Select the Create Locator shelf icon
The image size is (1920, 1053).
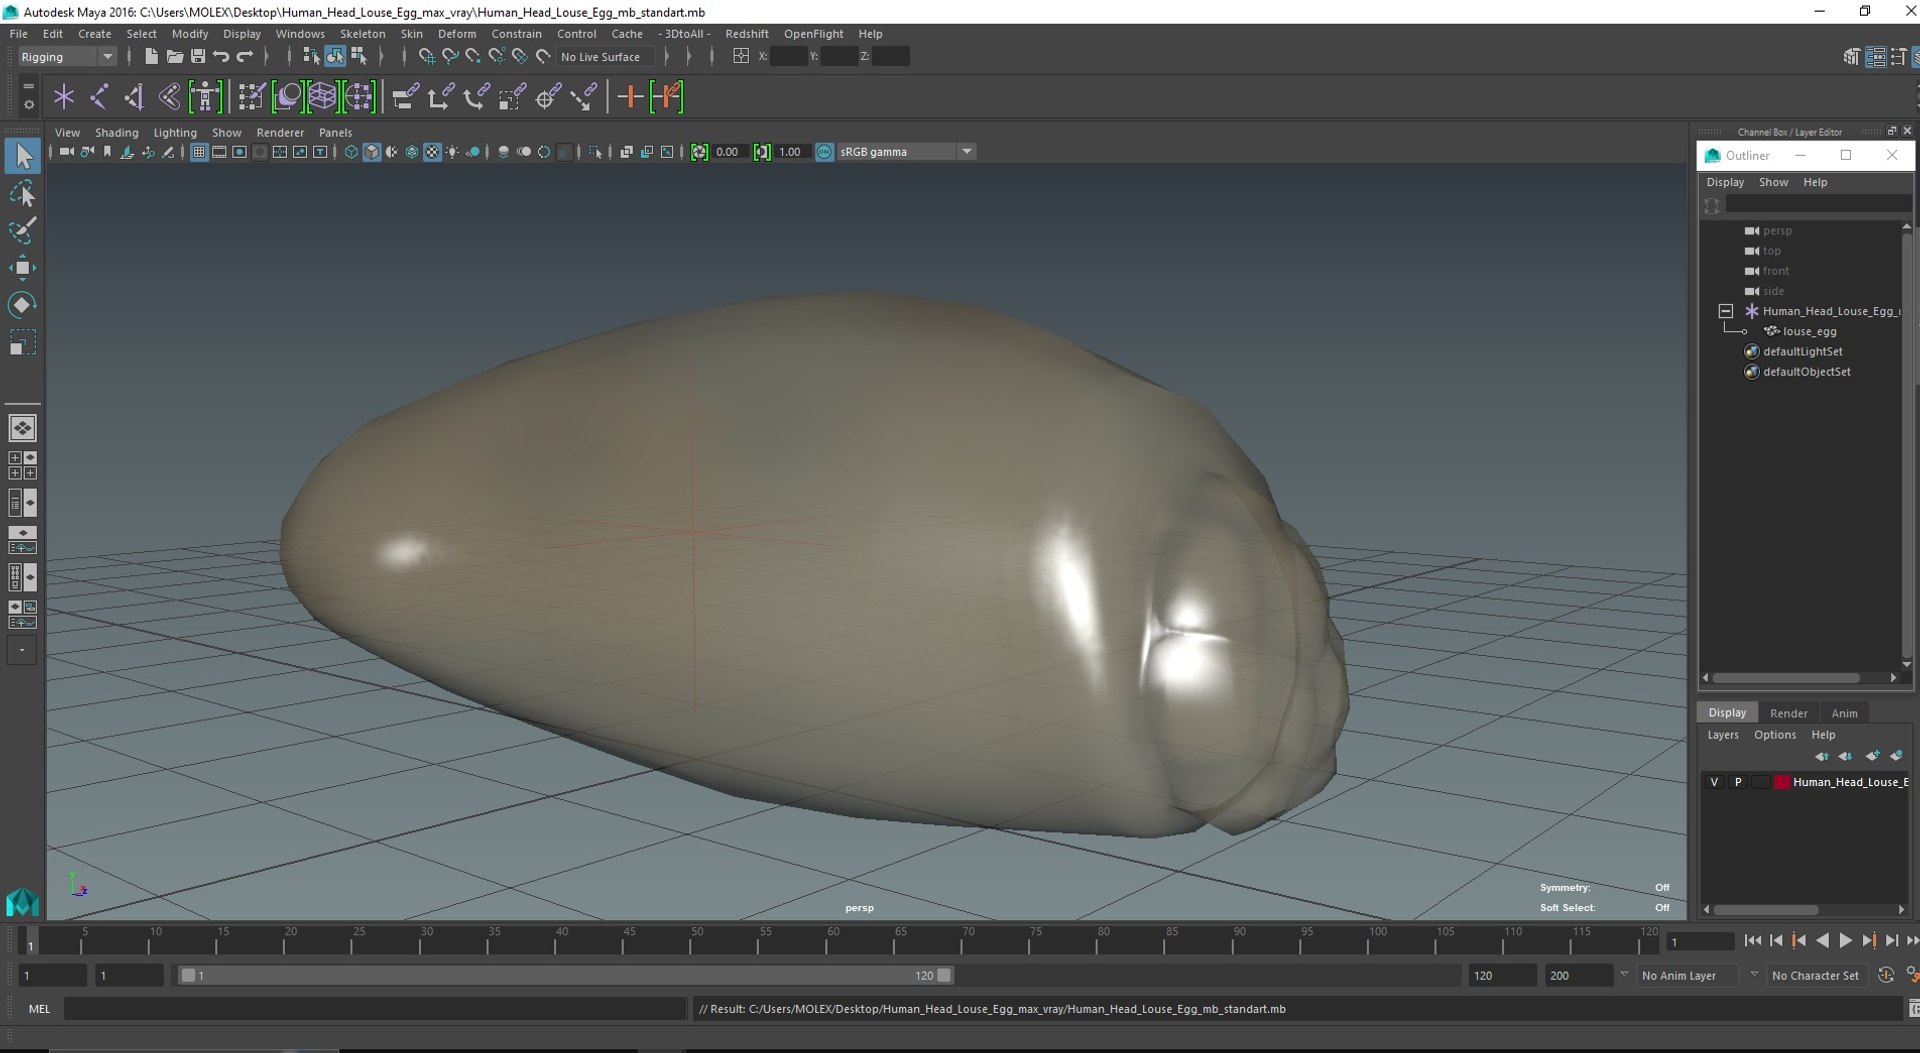coord(64,97)
